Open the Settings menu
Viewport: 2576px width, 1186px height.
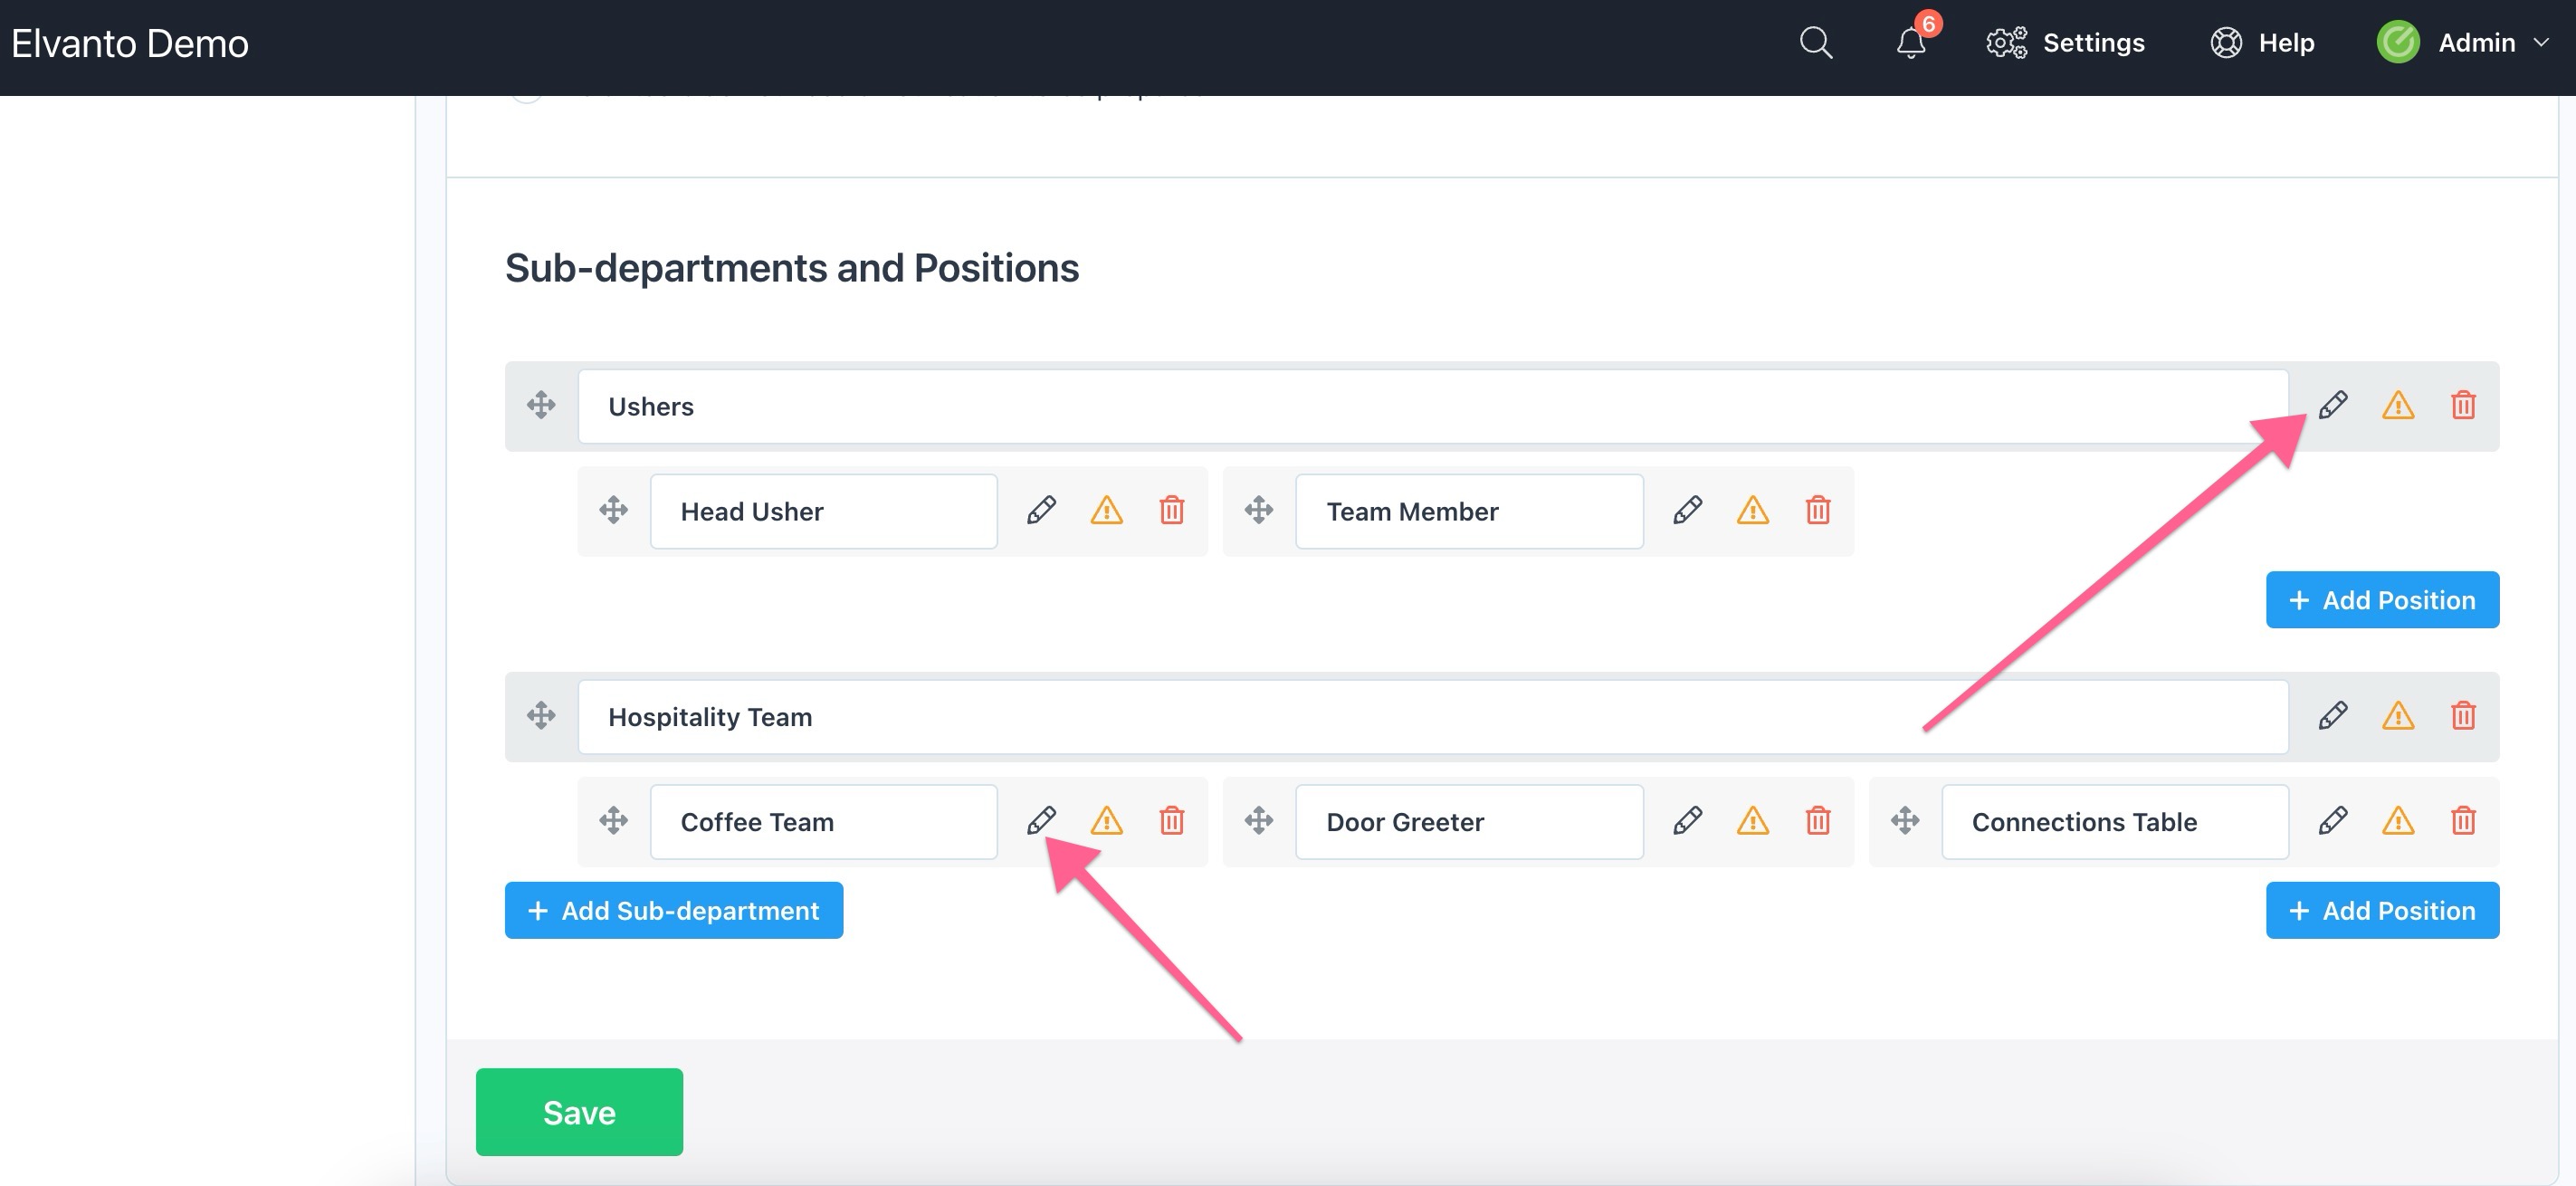pos(2066,43)
